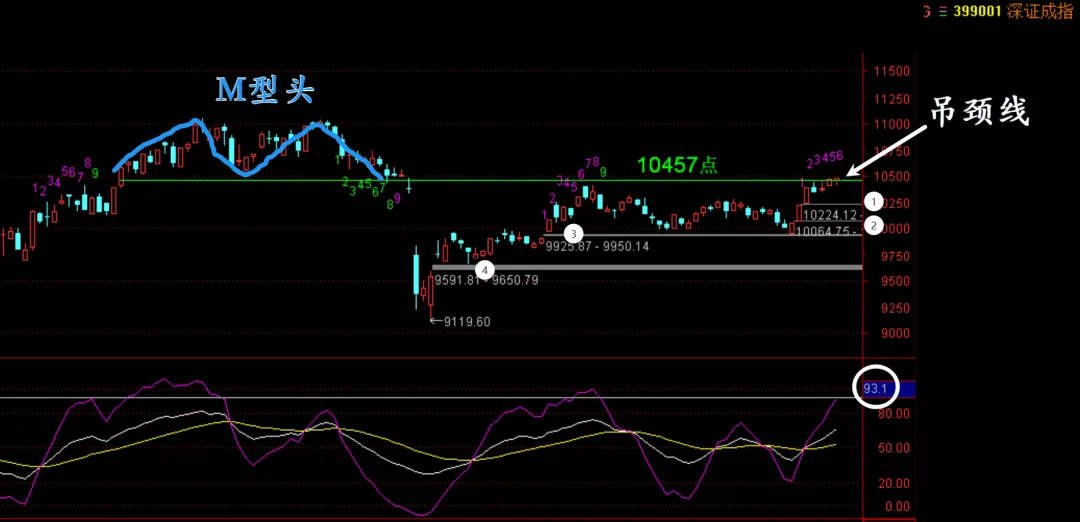This screenshot has width=1080, height=522.
Task: Click the 11000 price axis label
Action: pos(891,125)
